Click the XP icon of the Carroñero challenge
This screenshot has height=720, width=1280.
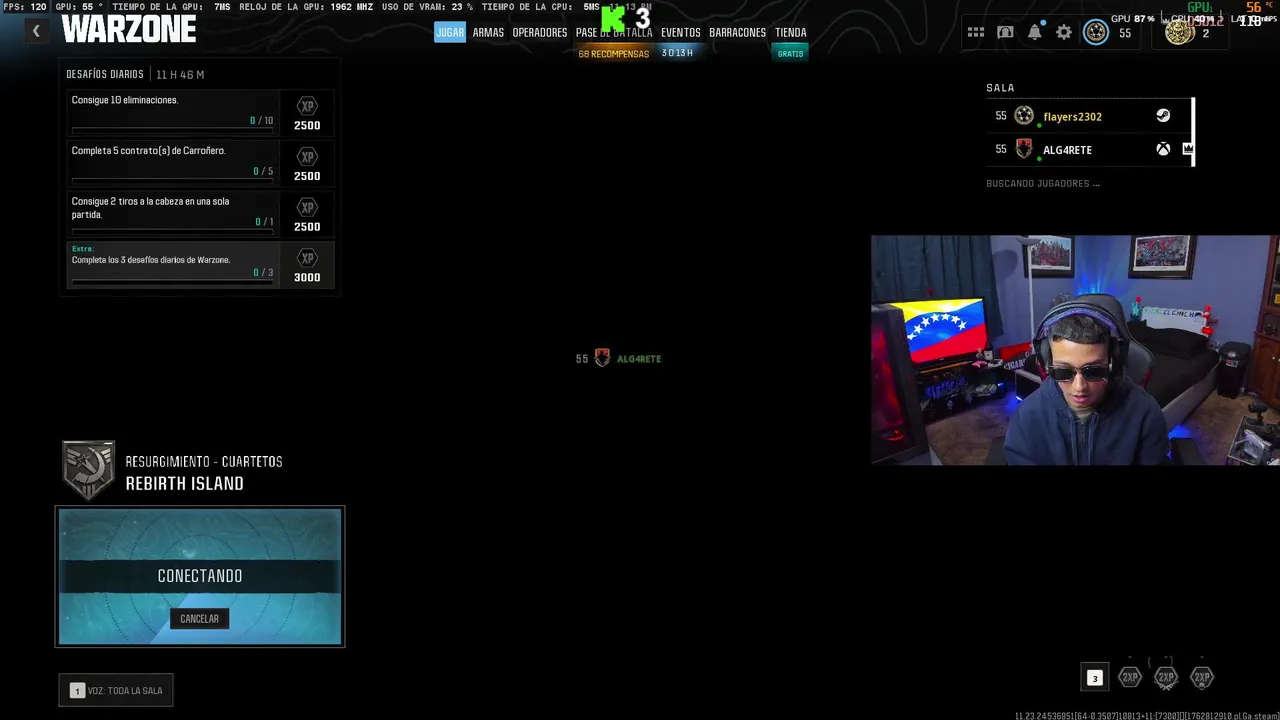coord(307,157)
